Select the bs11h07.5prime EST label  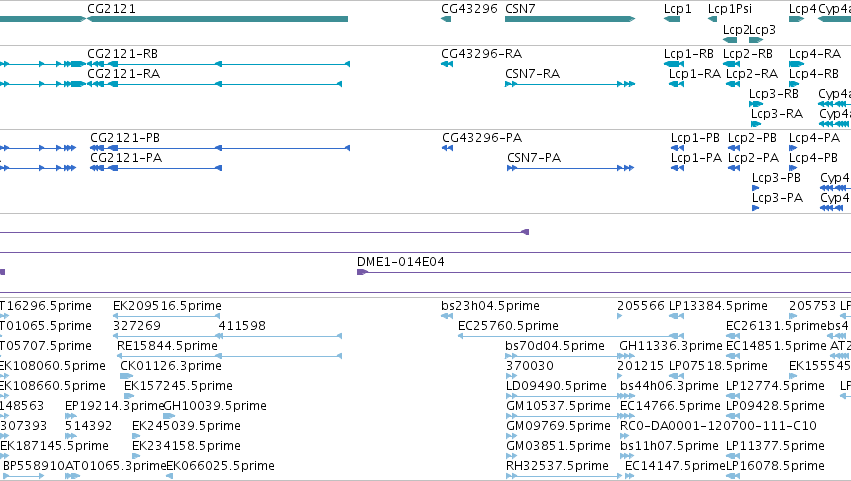tap(669, 447)
